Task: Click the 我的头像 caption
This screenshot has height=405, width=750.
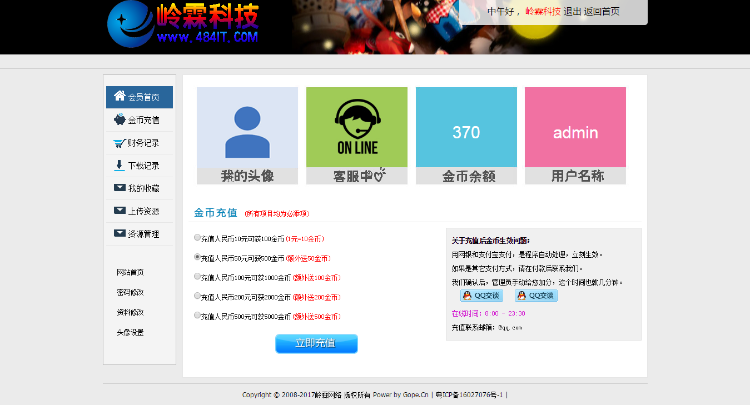Action: pos(247,176)
